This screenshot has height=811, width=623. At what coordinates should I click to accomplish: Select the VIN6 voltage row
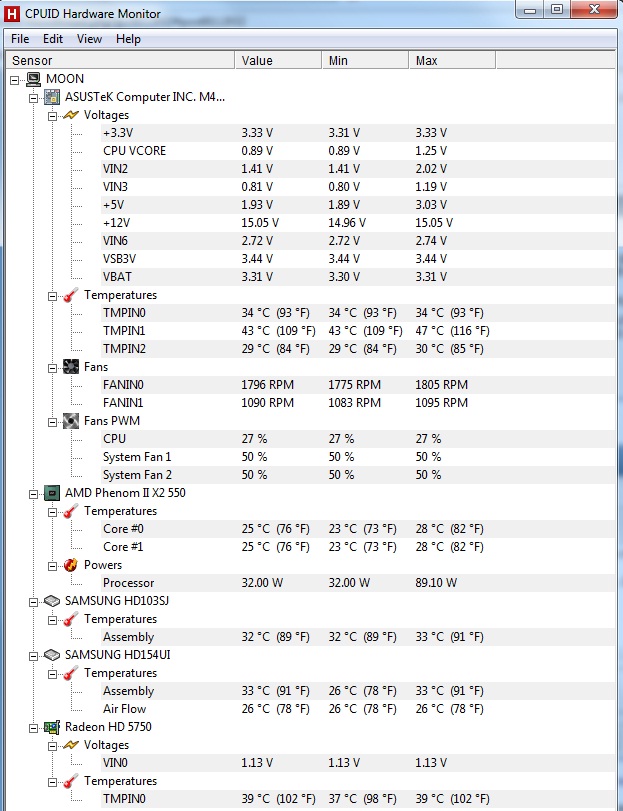click(358, 241)
